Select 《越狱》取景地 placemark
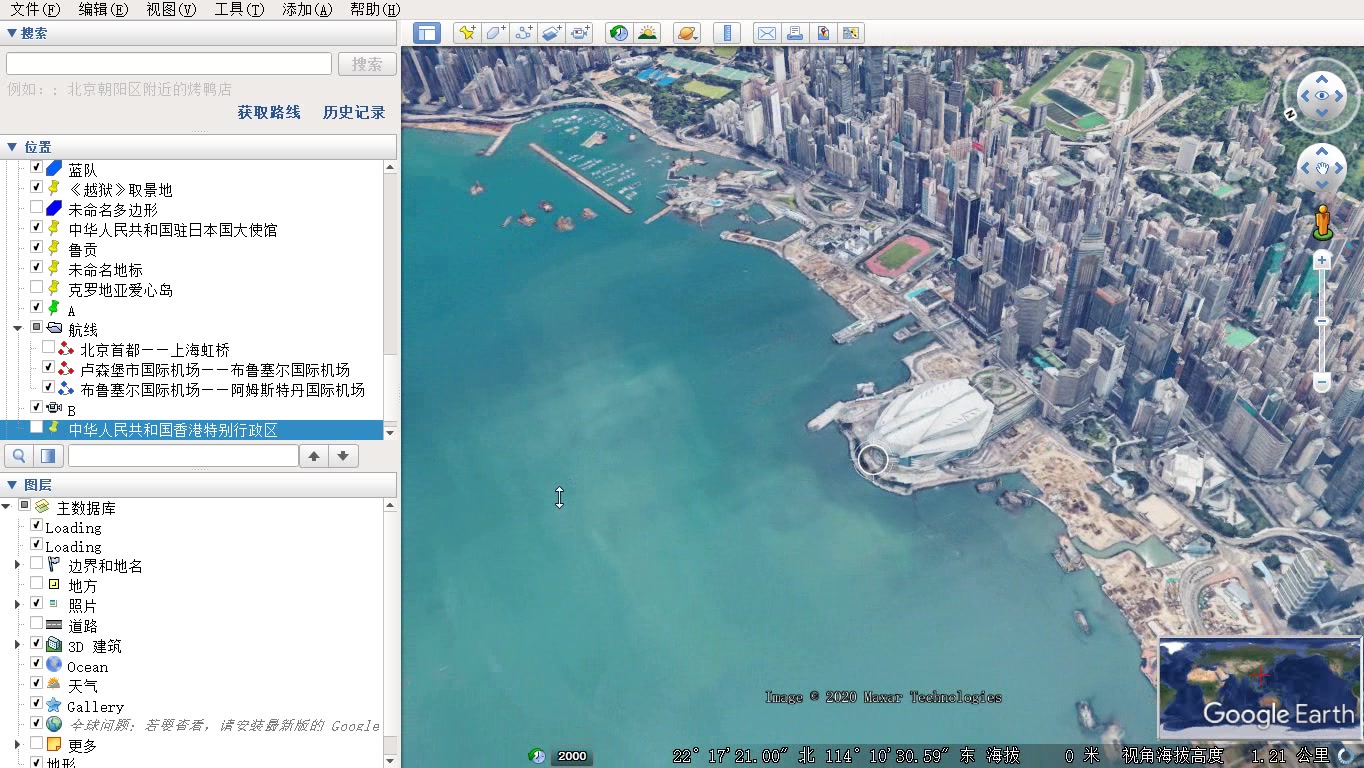Screen dimensions: 1364x768 tap(120, 190)
